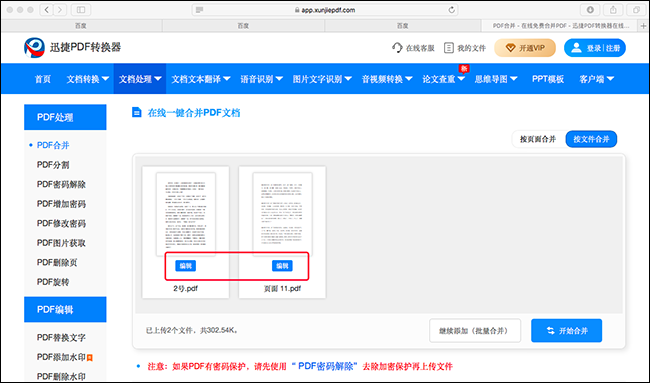Switch to the second 百度 tab
The image size is (650, 383).
[x=243, y=26]
